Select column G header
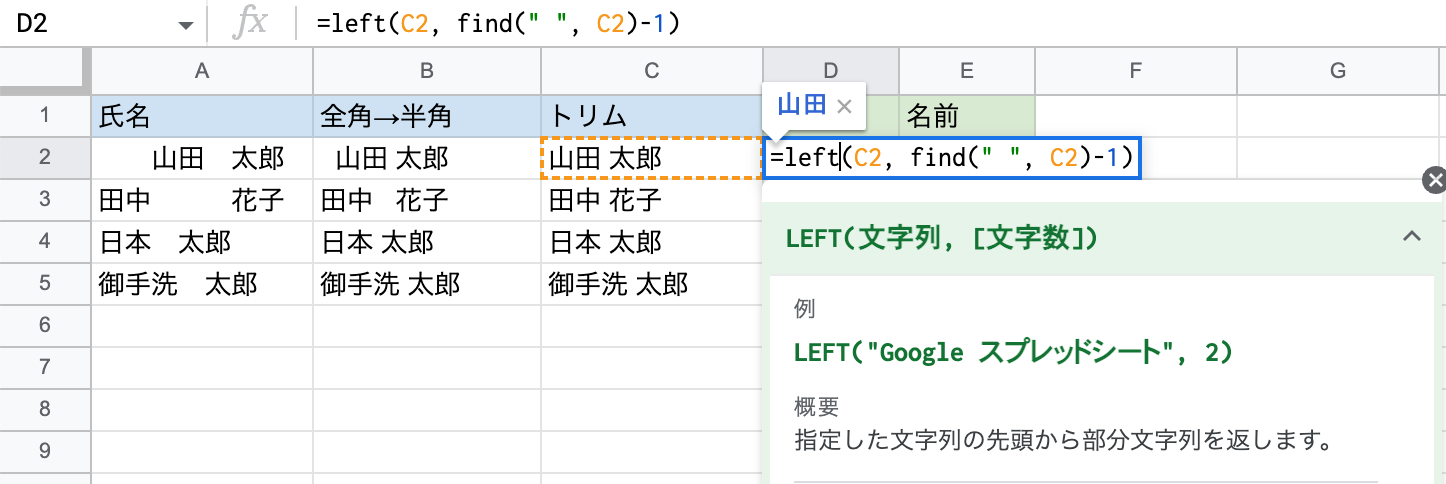The width and height of the screenshot is (1446, 484). click(1339, 70)
